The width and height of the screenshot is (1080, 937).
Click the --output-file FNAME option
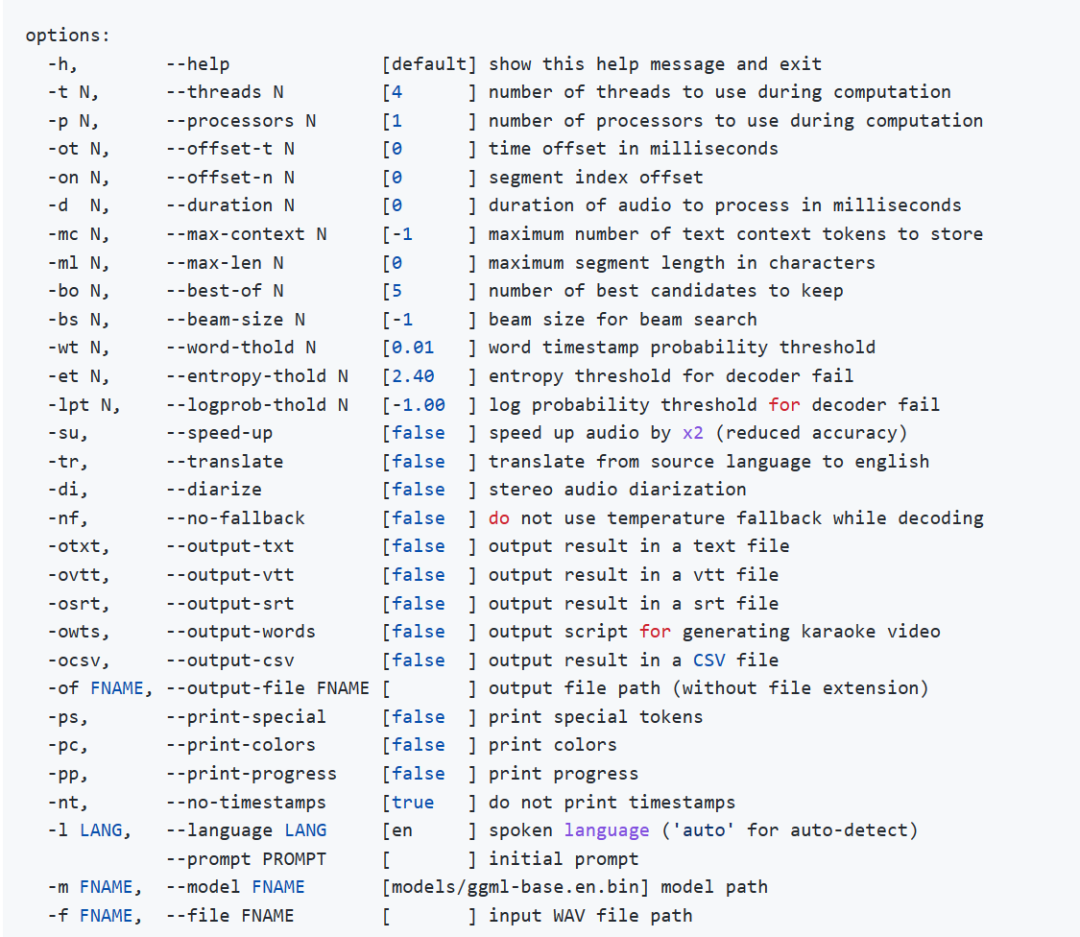click(x=267, y=688)
